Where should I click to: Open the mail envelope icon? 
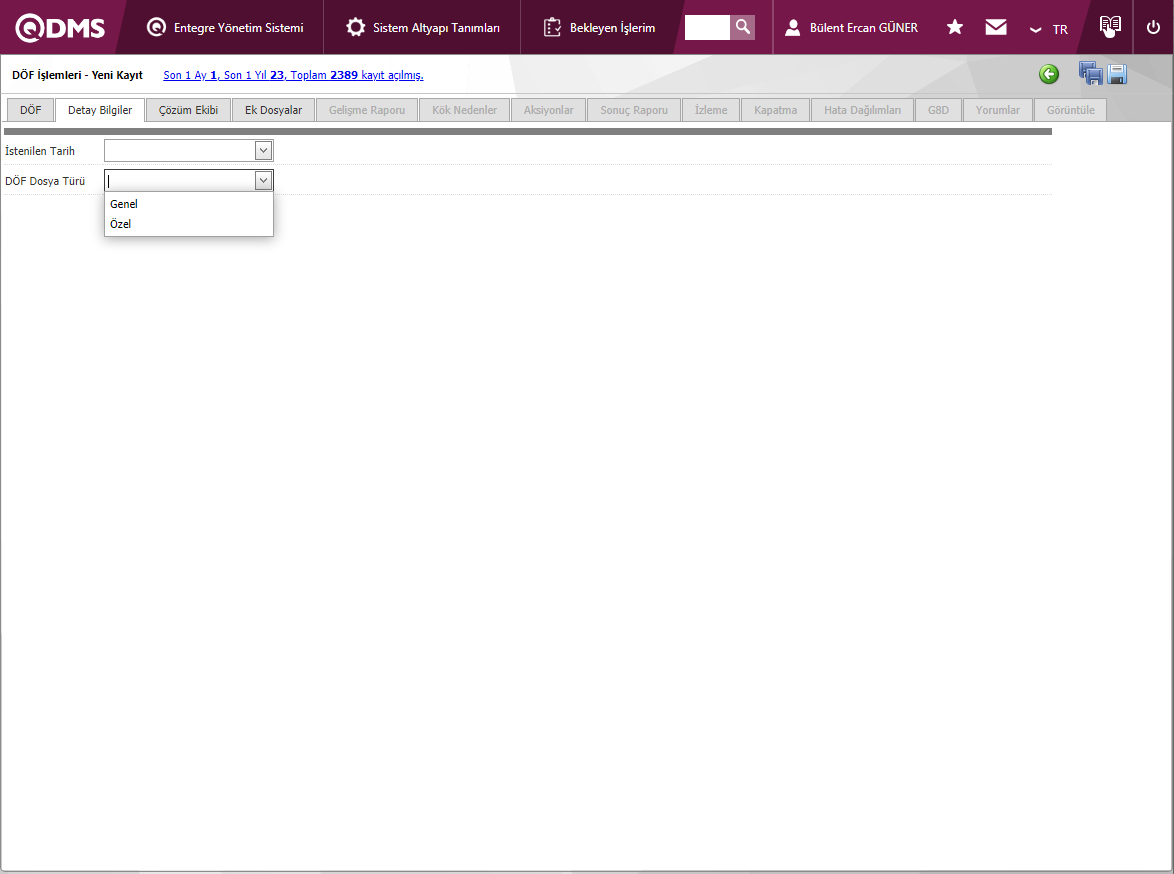996,27
